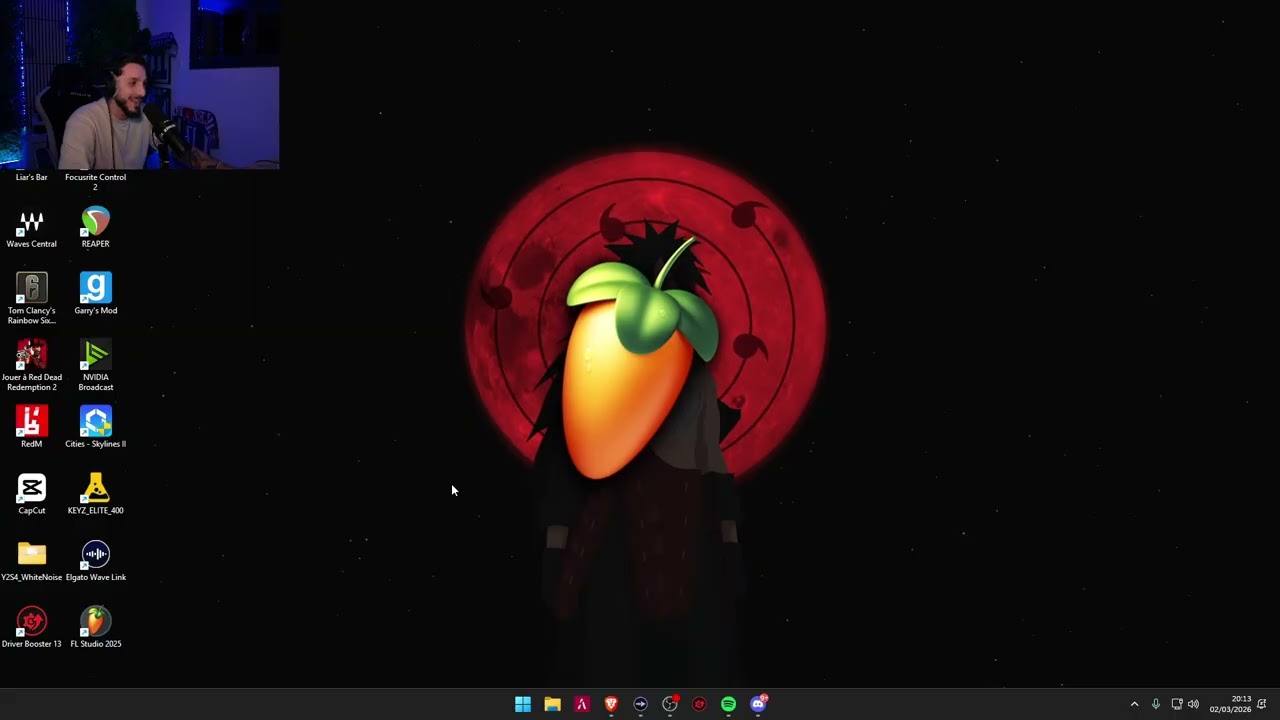Open the clock and date calendar flyout
Screen dimensions: 1280x720
click(1230, 704)
